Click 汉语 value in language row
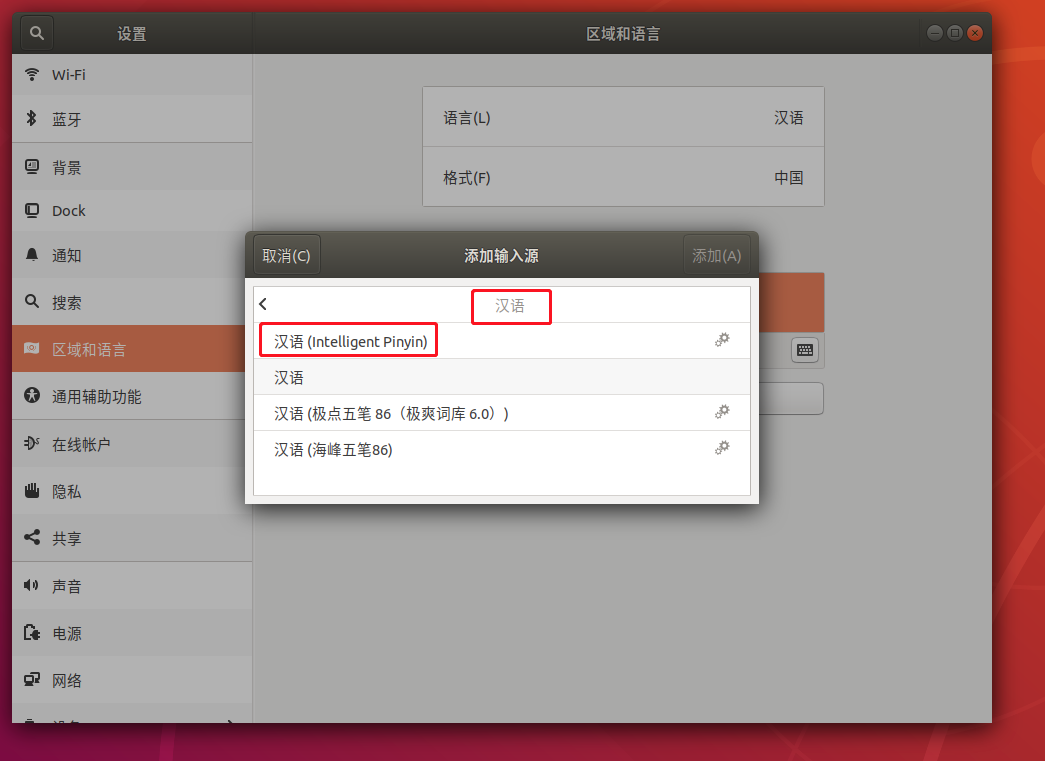This screenshot has height=761, width=1045. coord(788,118)
